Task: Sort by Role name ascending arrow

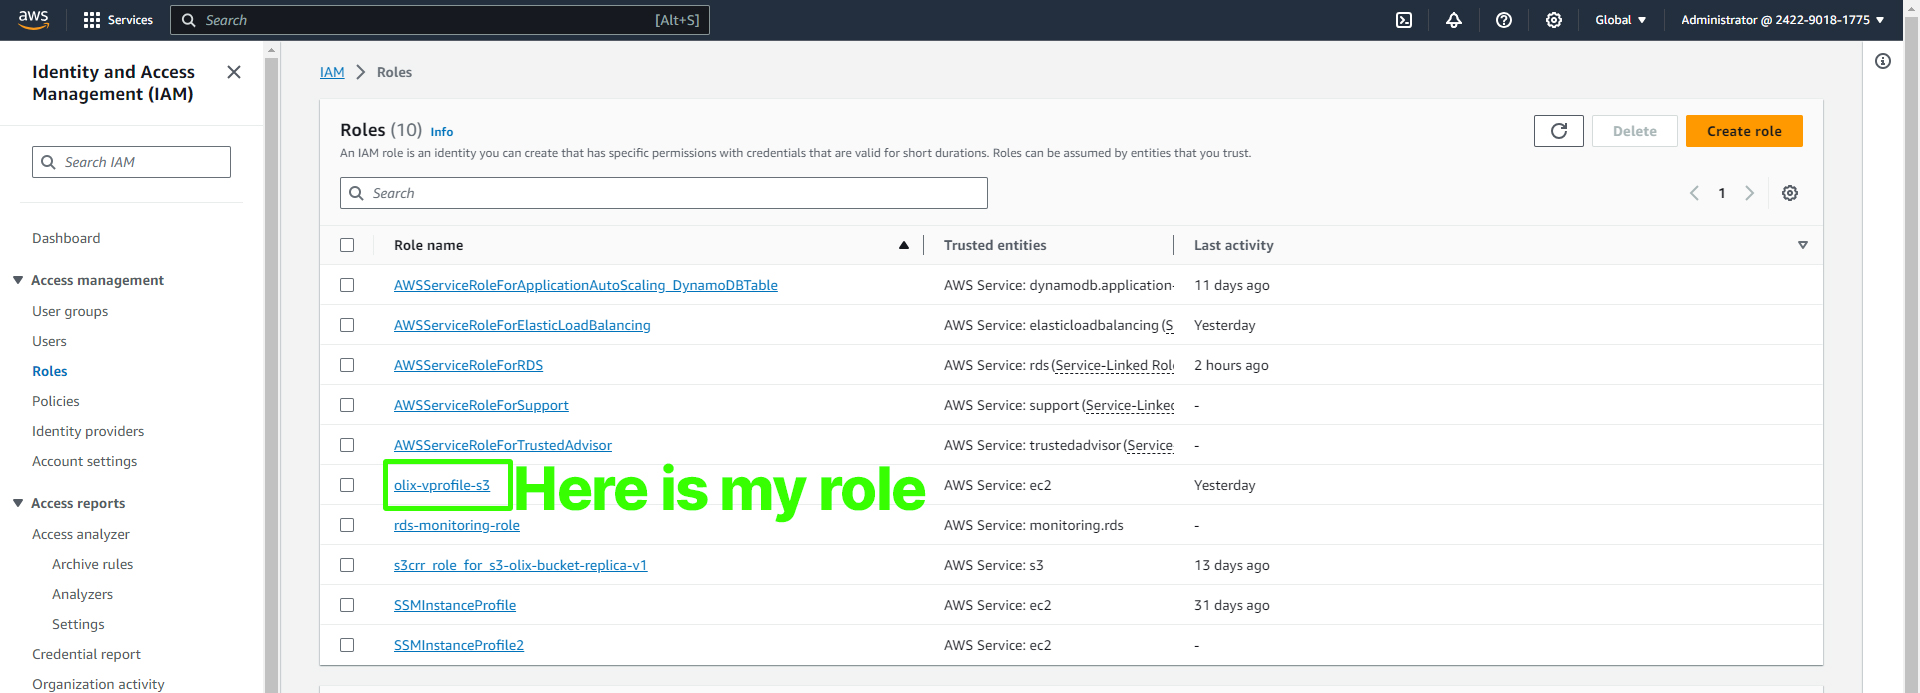Action: tap(904, 245)
